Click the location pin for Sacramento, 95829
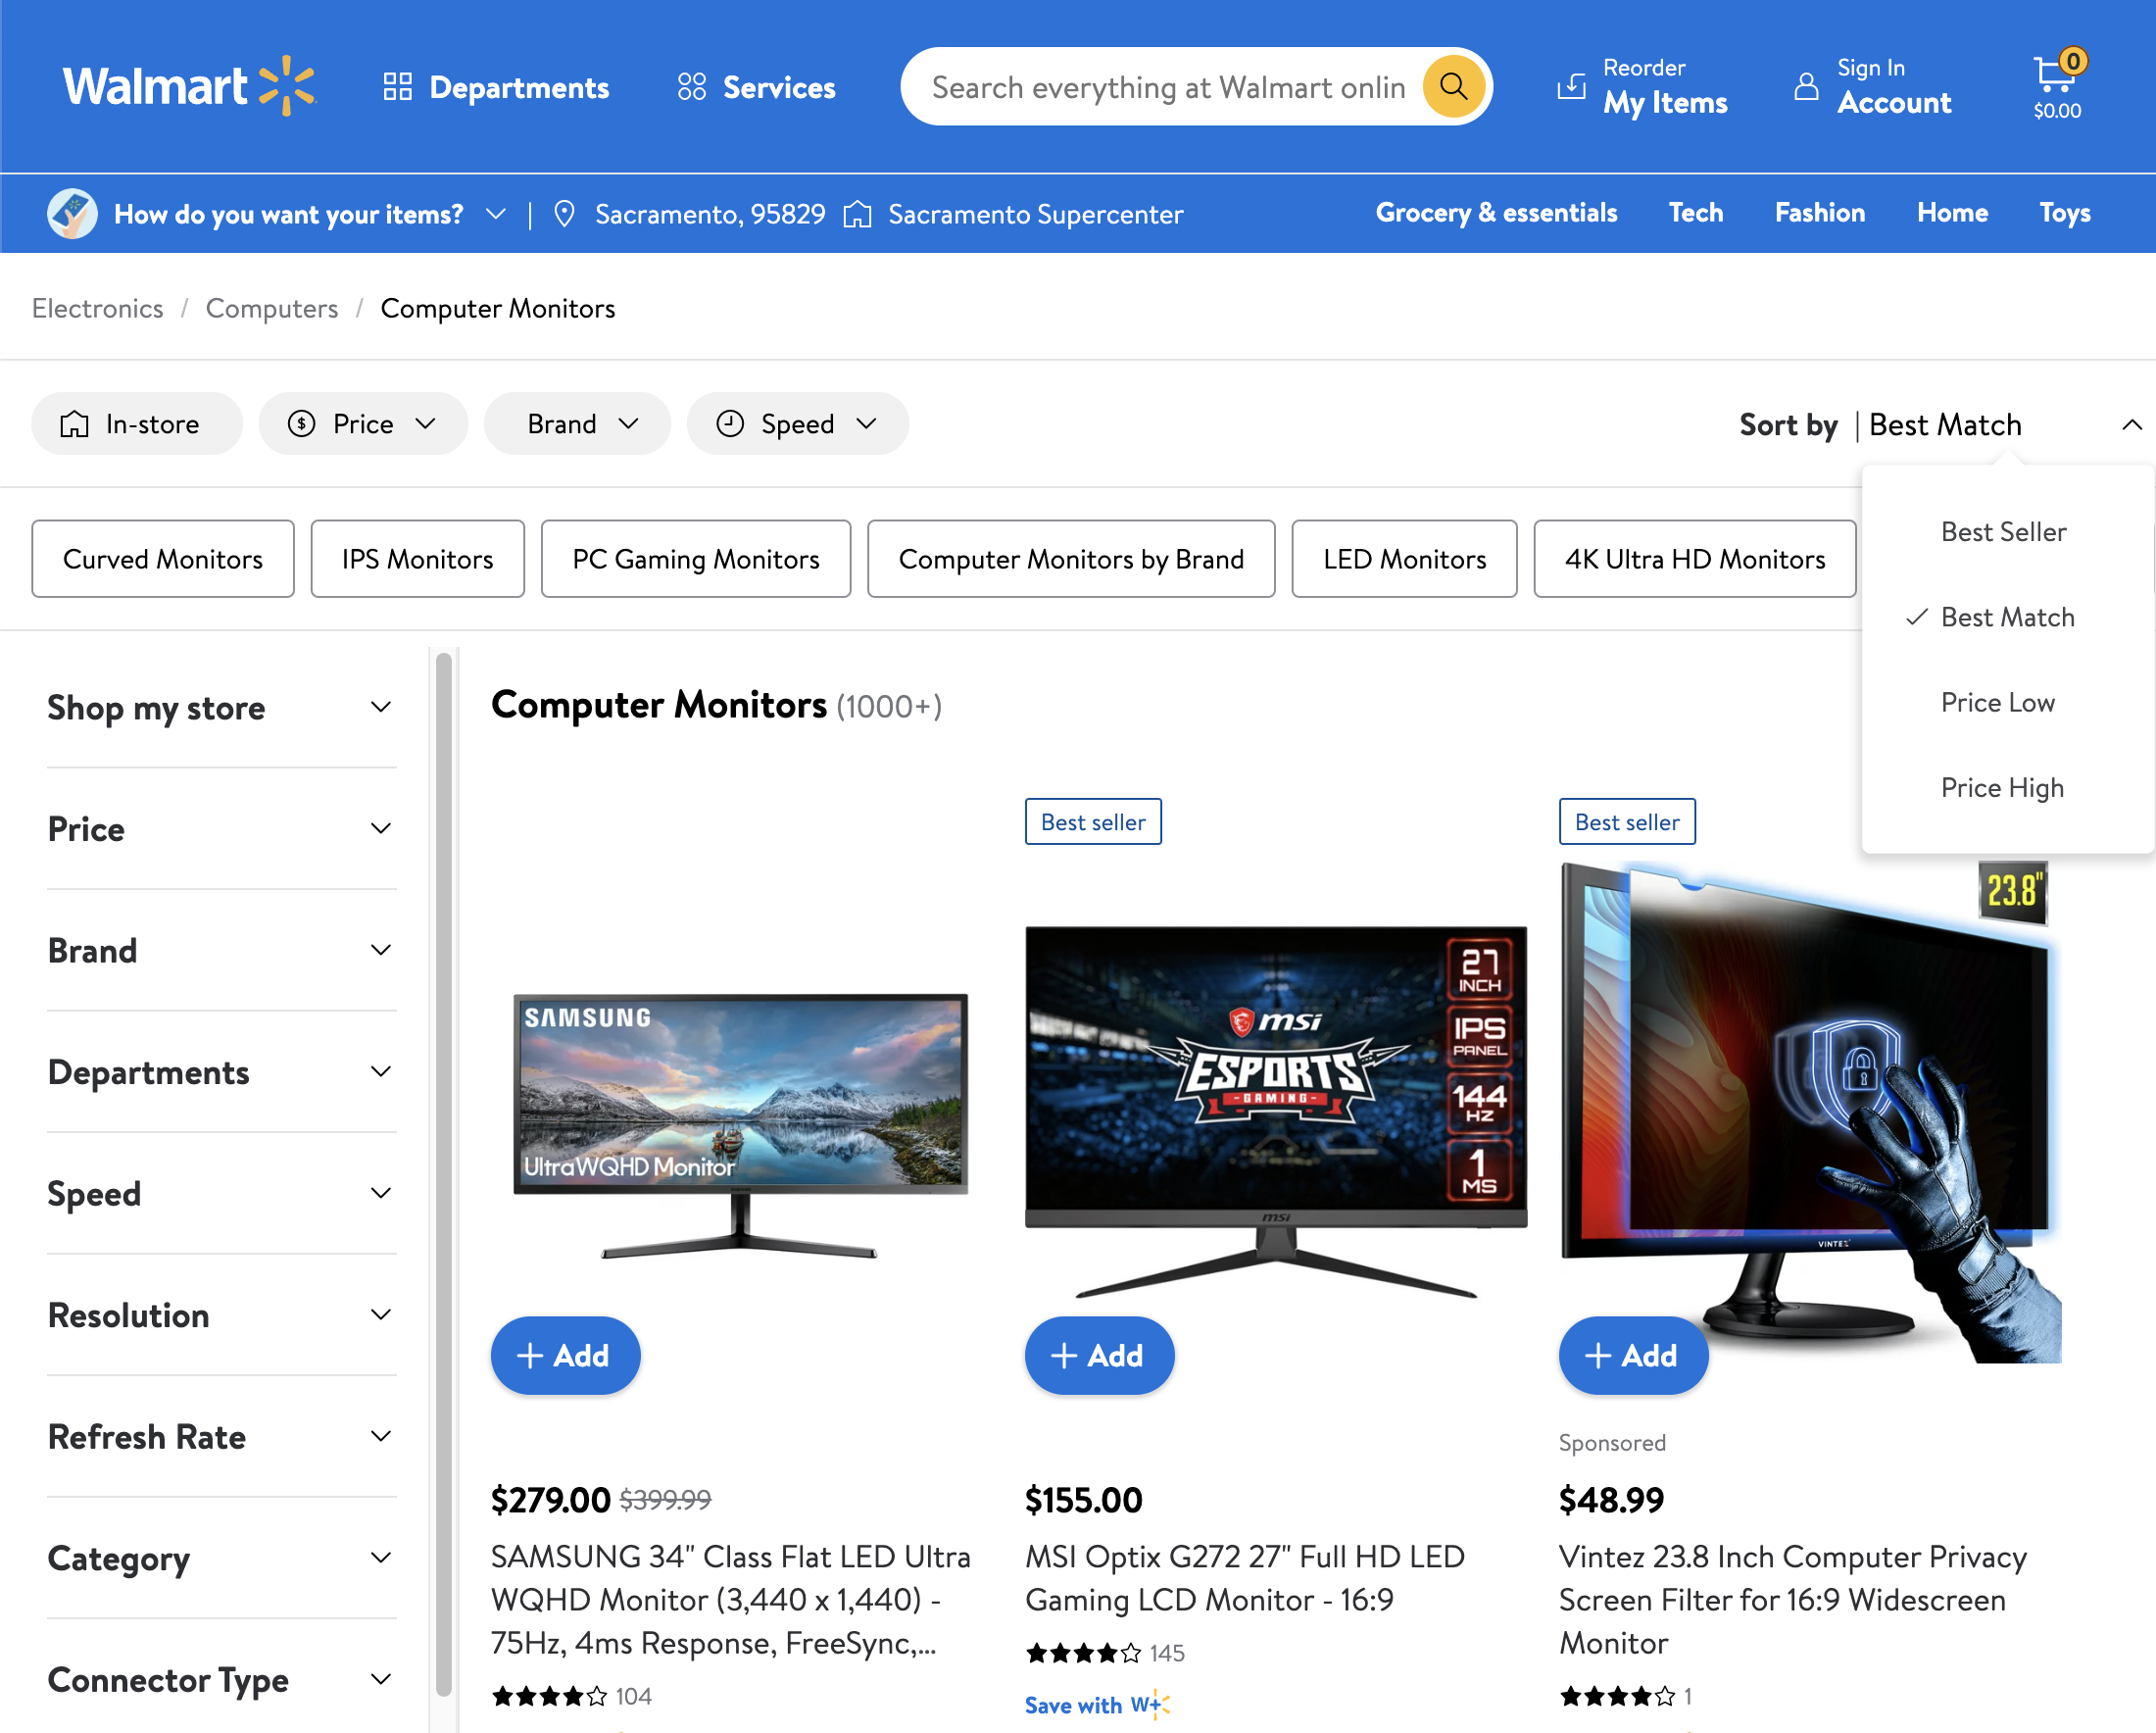The width and height of the screenshot is (2156, 1733). [x=566, y=213]
